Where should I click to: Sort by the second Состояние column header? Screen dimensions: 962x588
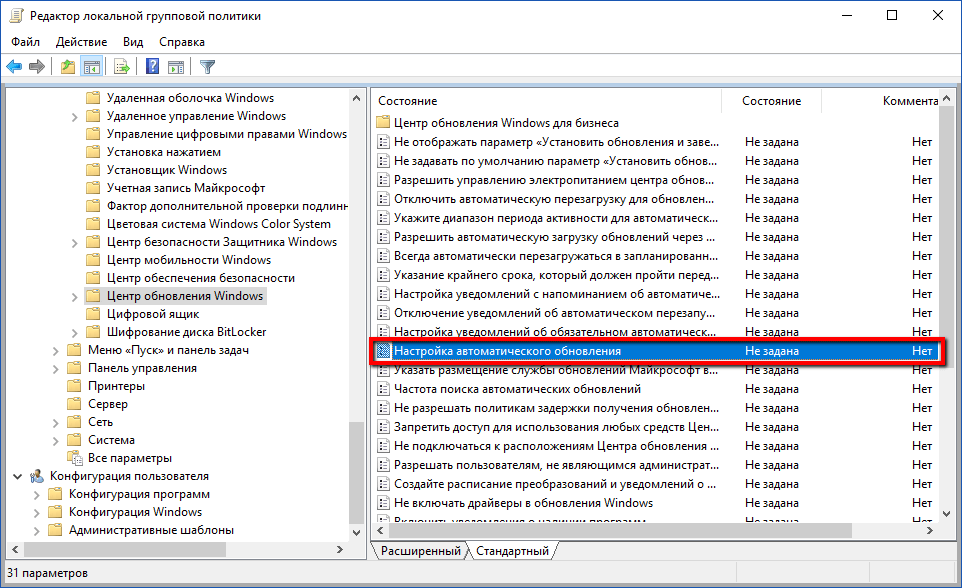(x=771, y=101)
